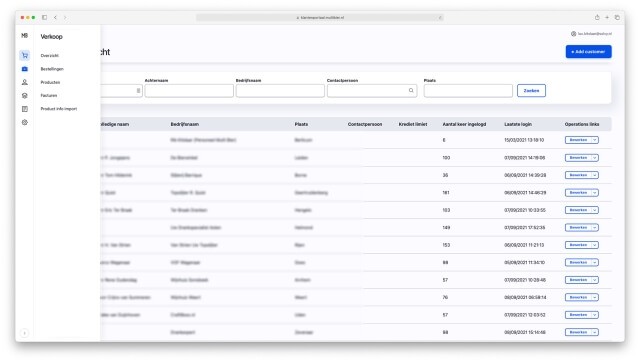Click into the Contactpersoon filter input field
The height and width of the screenshot is (362, 640).
(372, 91)
